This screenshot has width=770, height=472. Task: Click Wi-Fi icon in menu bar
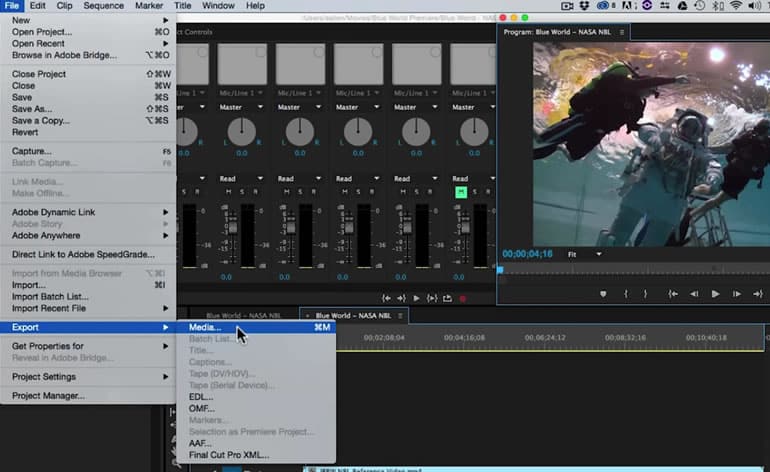pos(735,6)
